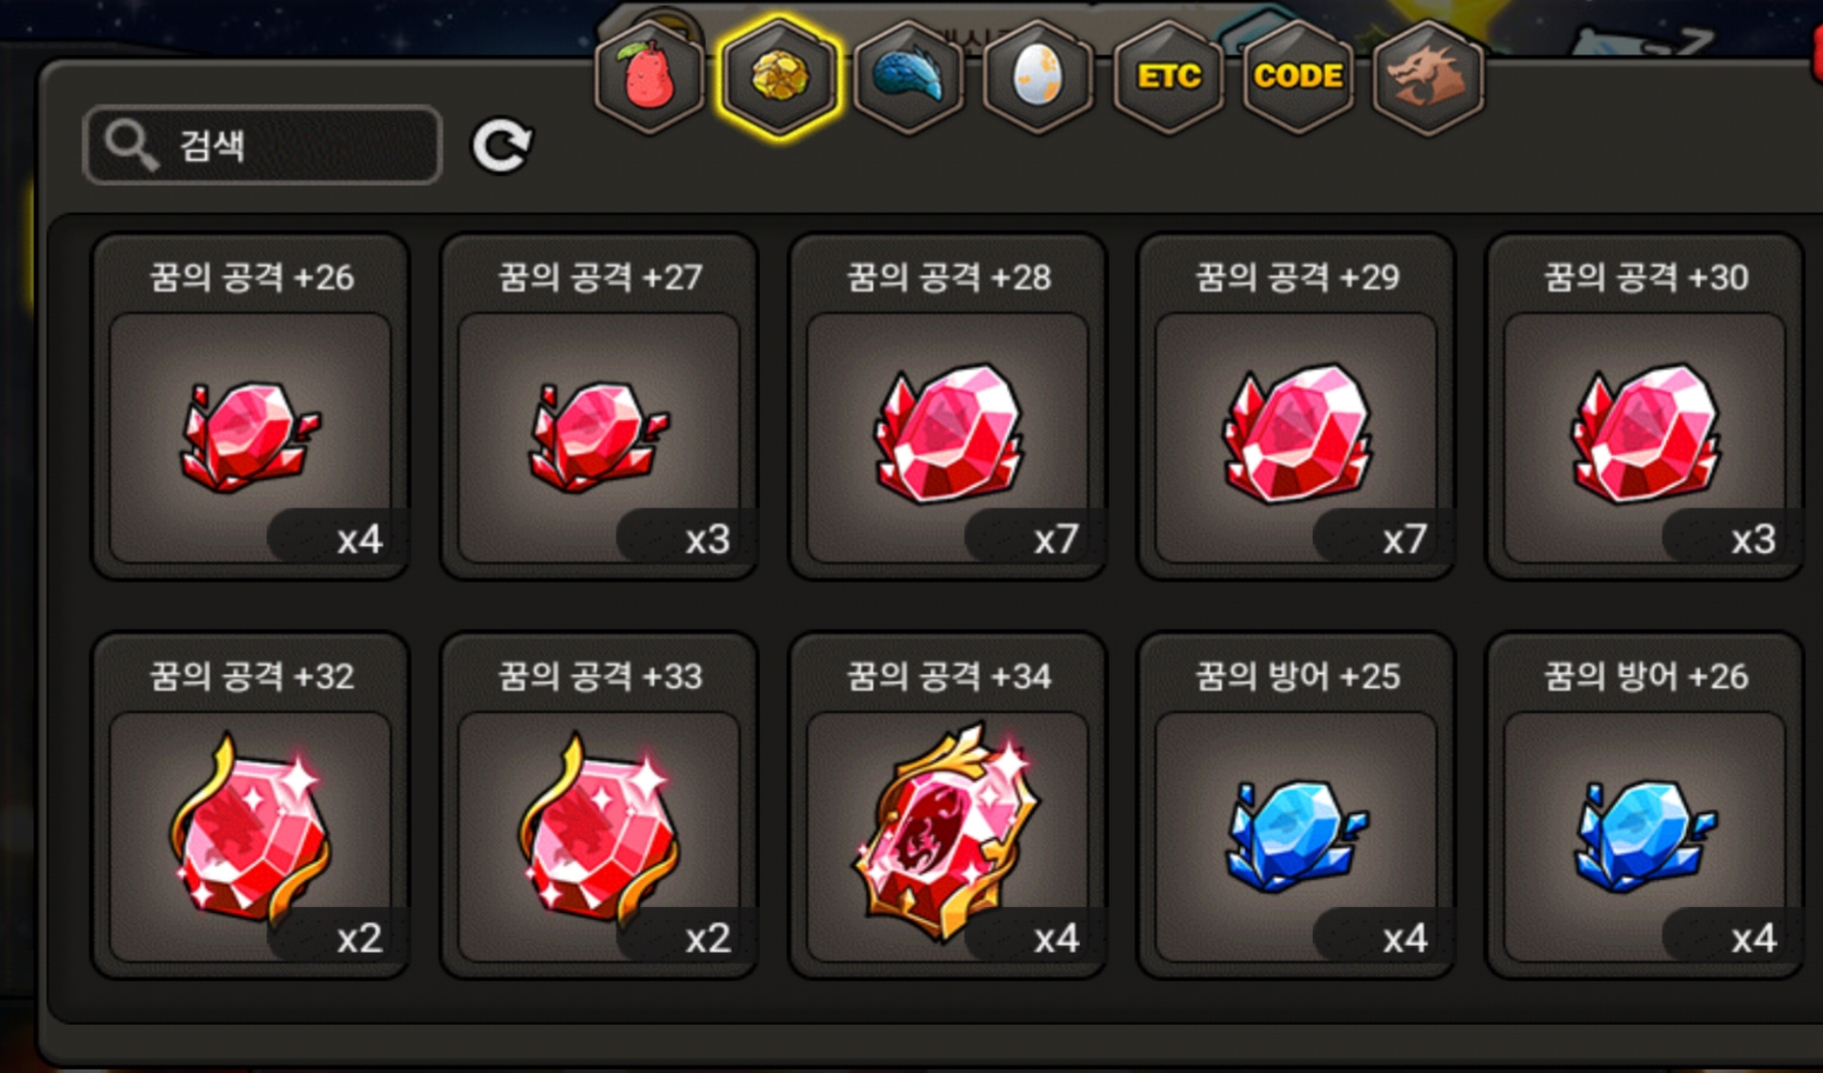The width and height of the screenshot is (1823, 1073).
Task: Select the 꿈의 방어 +25 blue gem
Action: [1296, 806]
